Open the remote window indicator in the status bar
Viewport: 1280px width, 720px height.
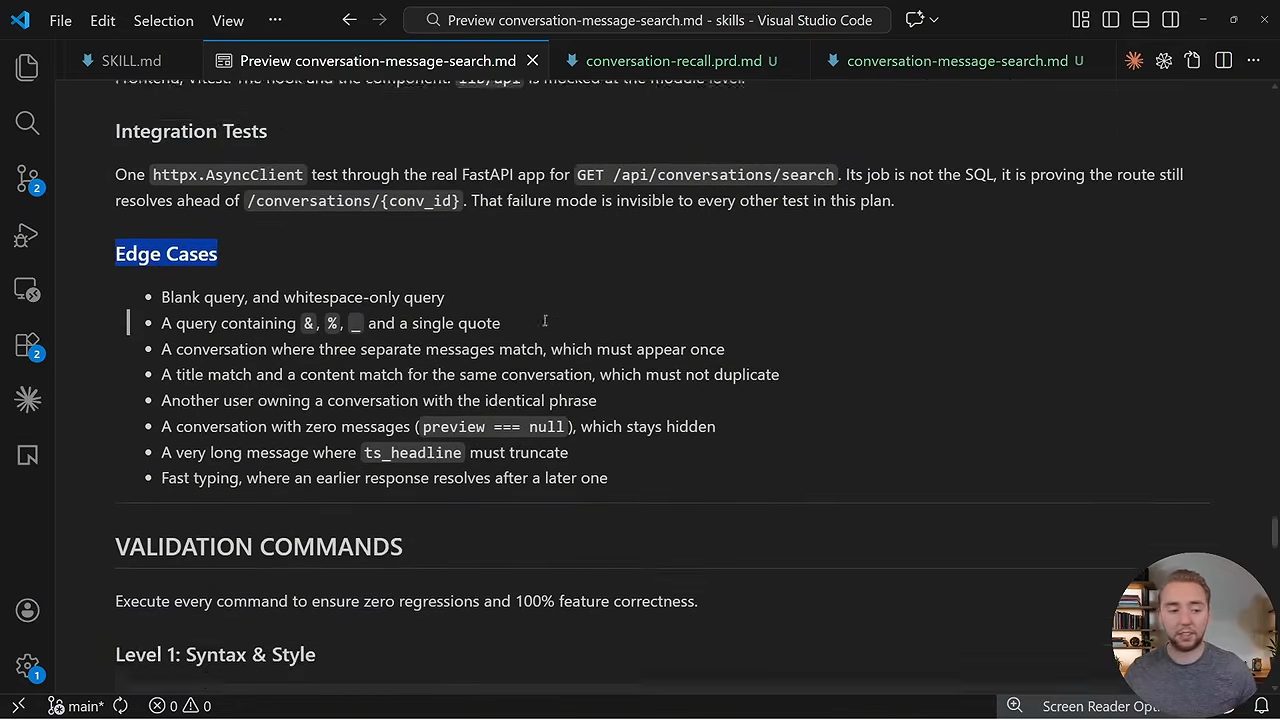19,706
